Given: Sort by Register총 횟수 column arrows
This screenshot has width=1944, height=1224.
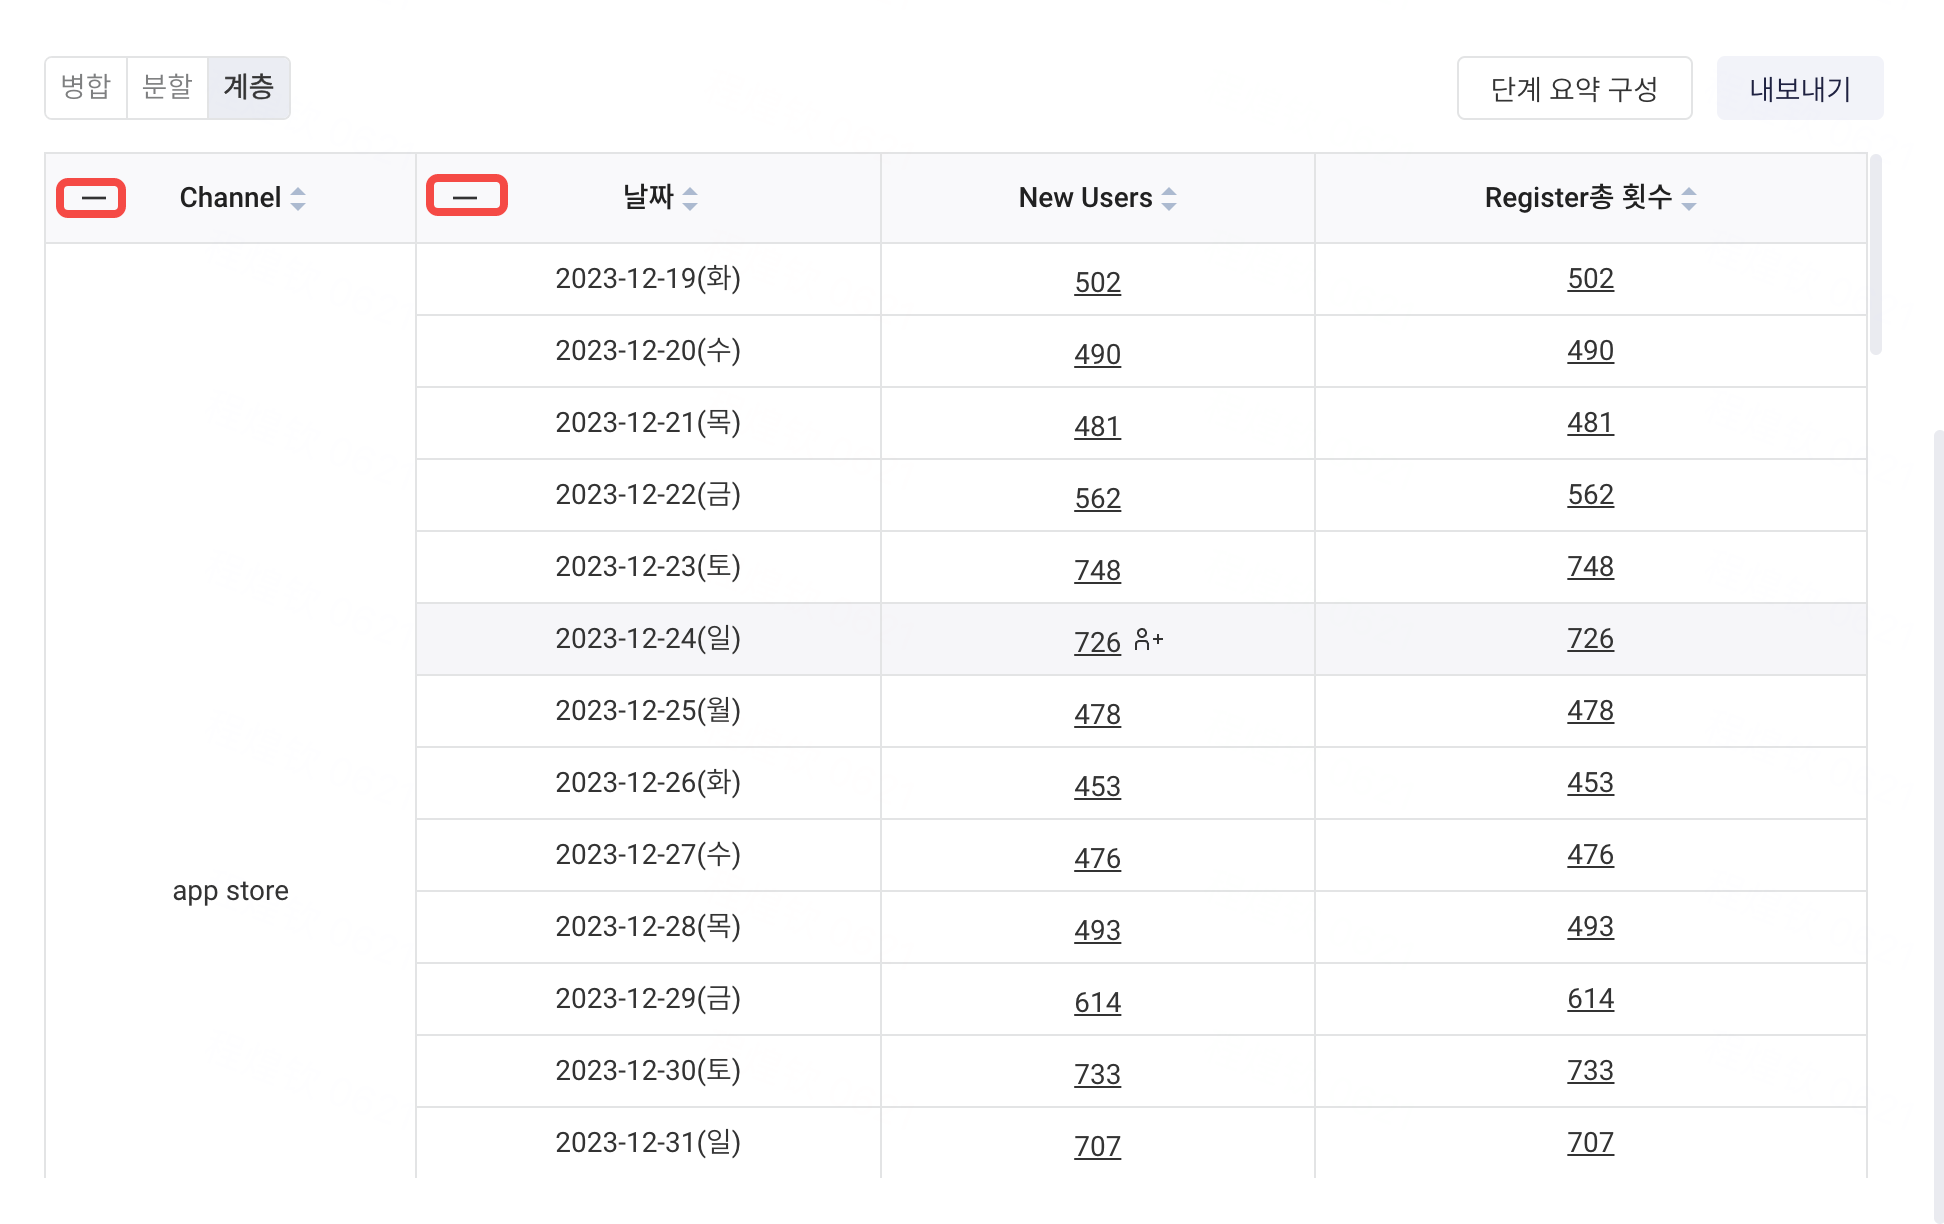Looking at the screenshot, I should coord(1689,198).
